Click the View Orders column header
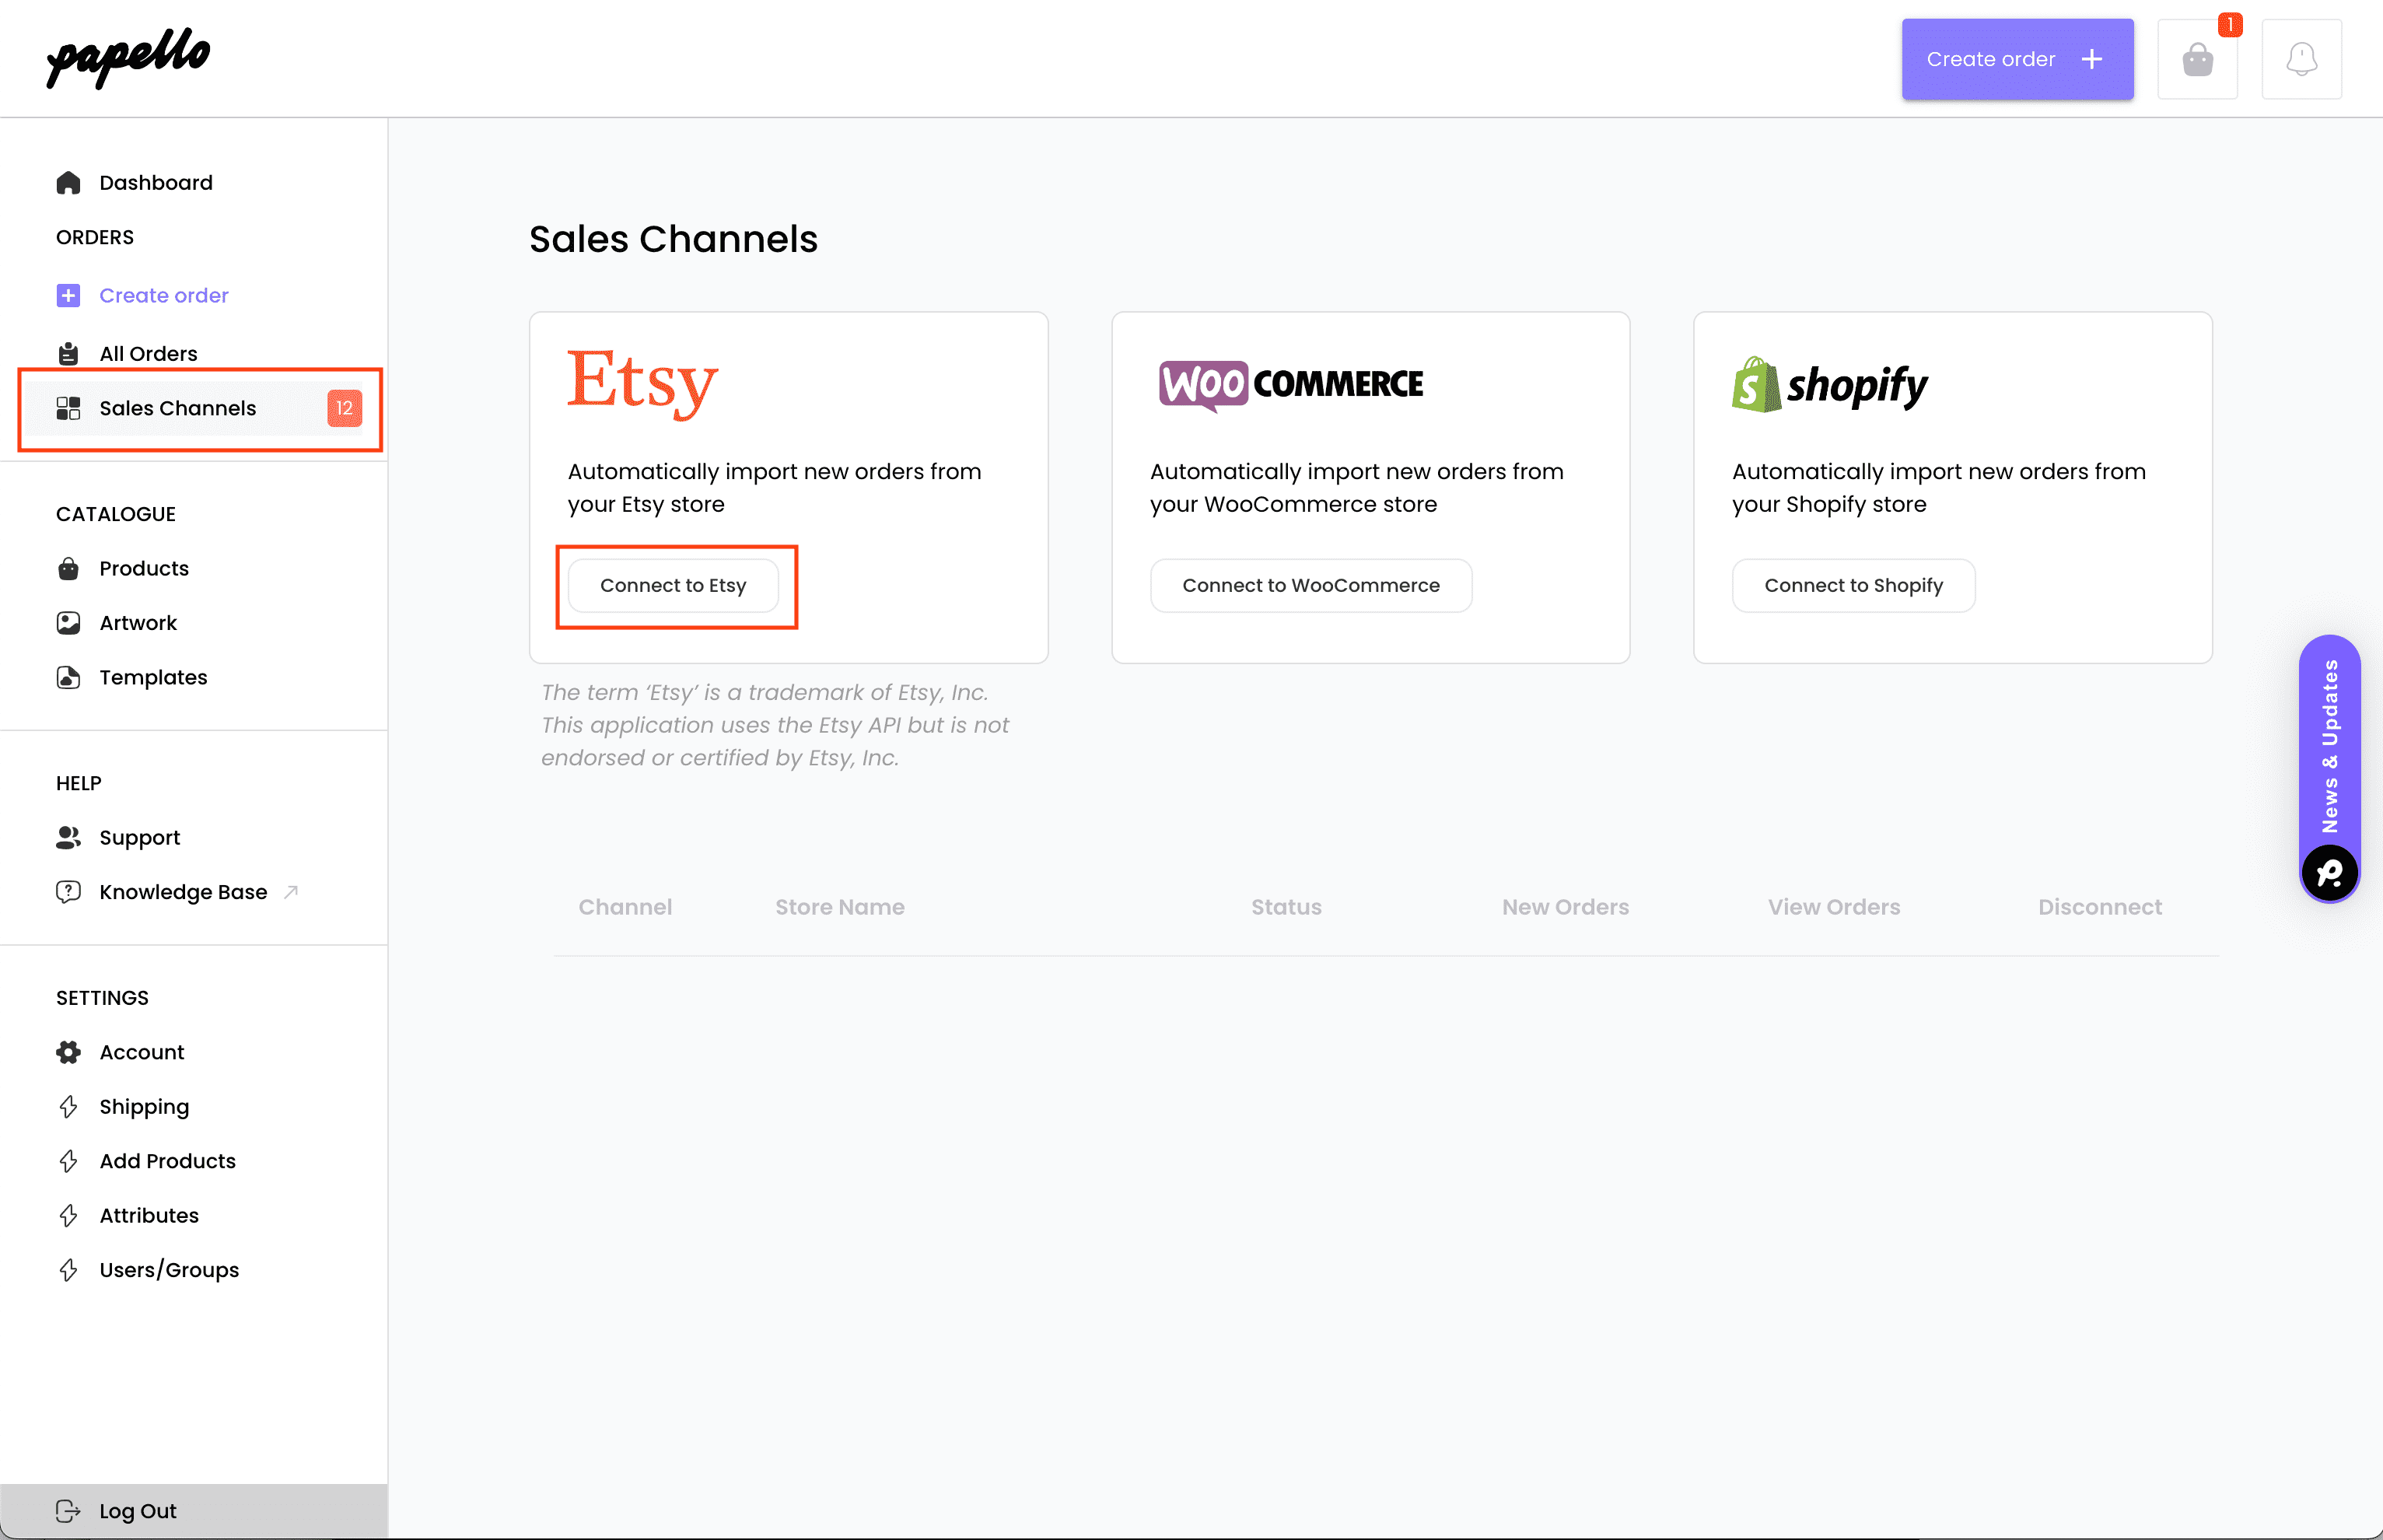Image resolution: width=2383 pixels, height=1540 pixels. pos(1834,908)
